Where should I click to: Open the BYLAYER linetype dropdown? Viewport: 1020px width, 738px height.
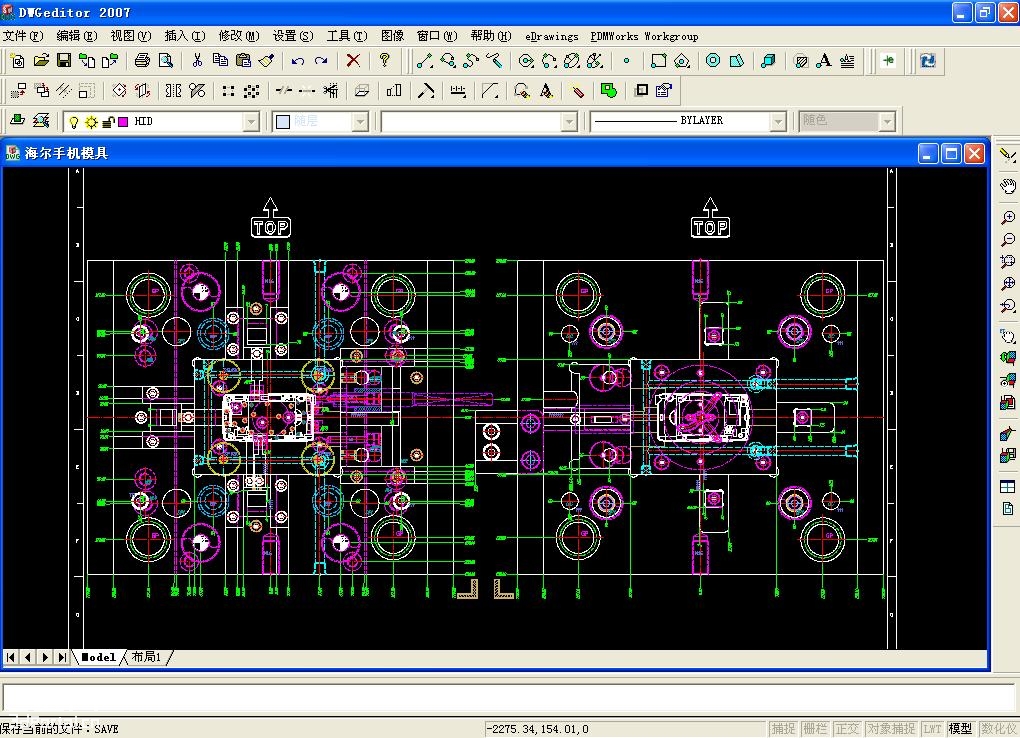click(x=778, y=122)
